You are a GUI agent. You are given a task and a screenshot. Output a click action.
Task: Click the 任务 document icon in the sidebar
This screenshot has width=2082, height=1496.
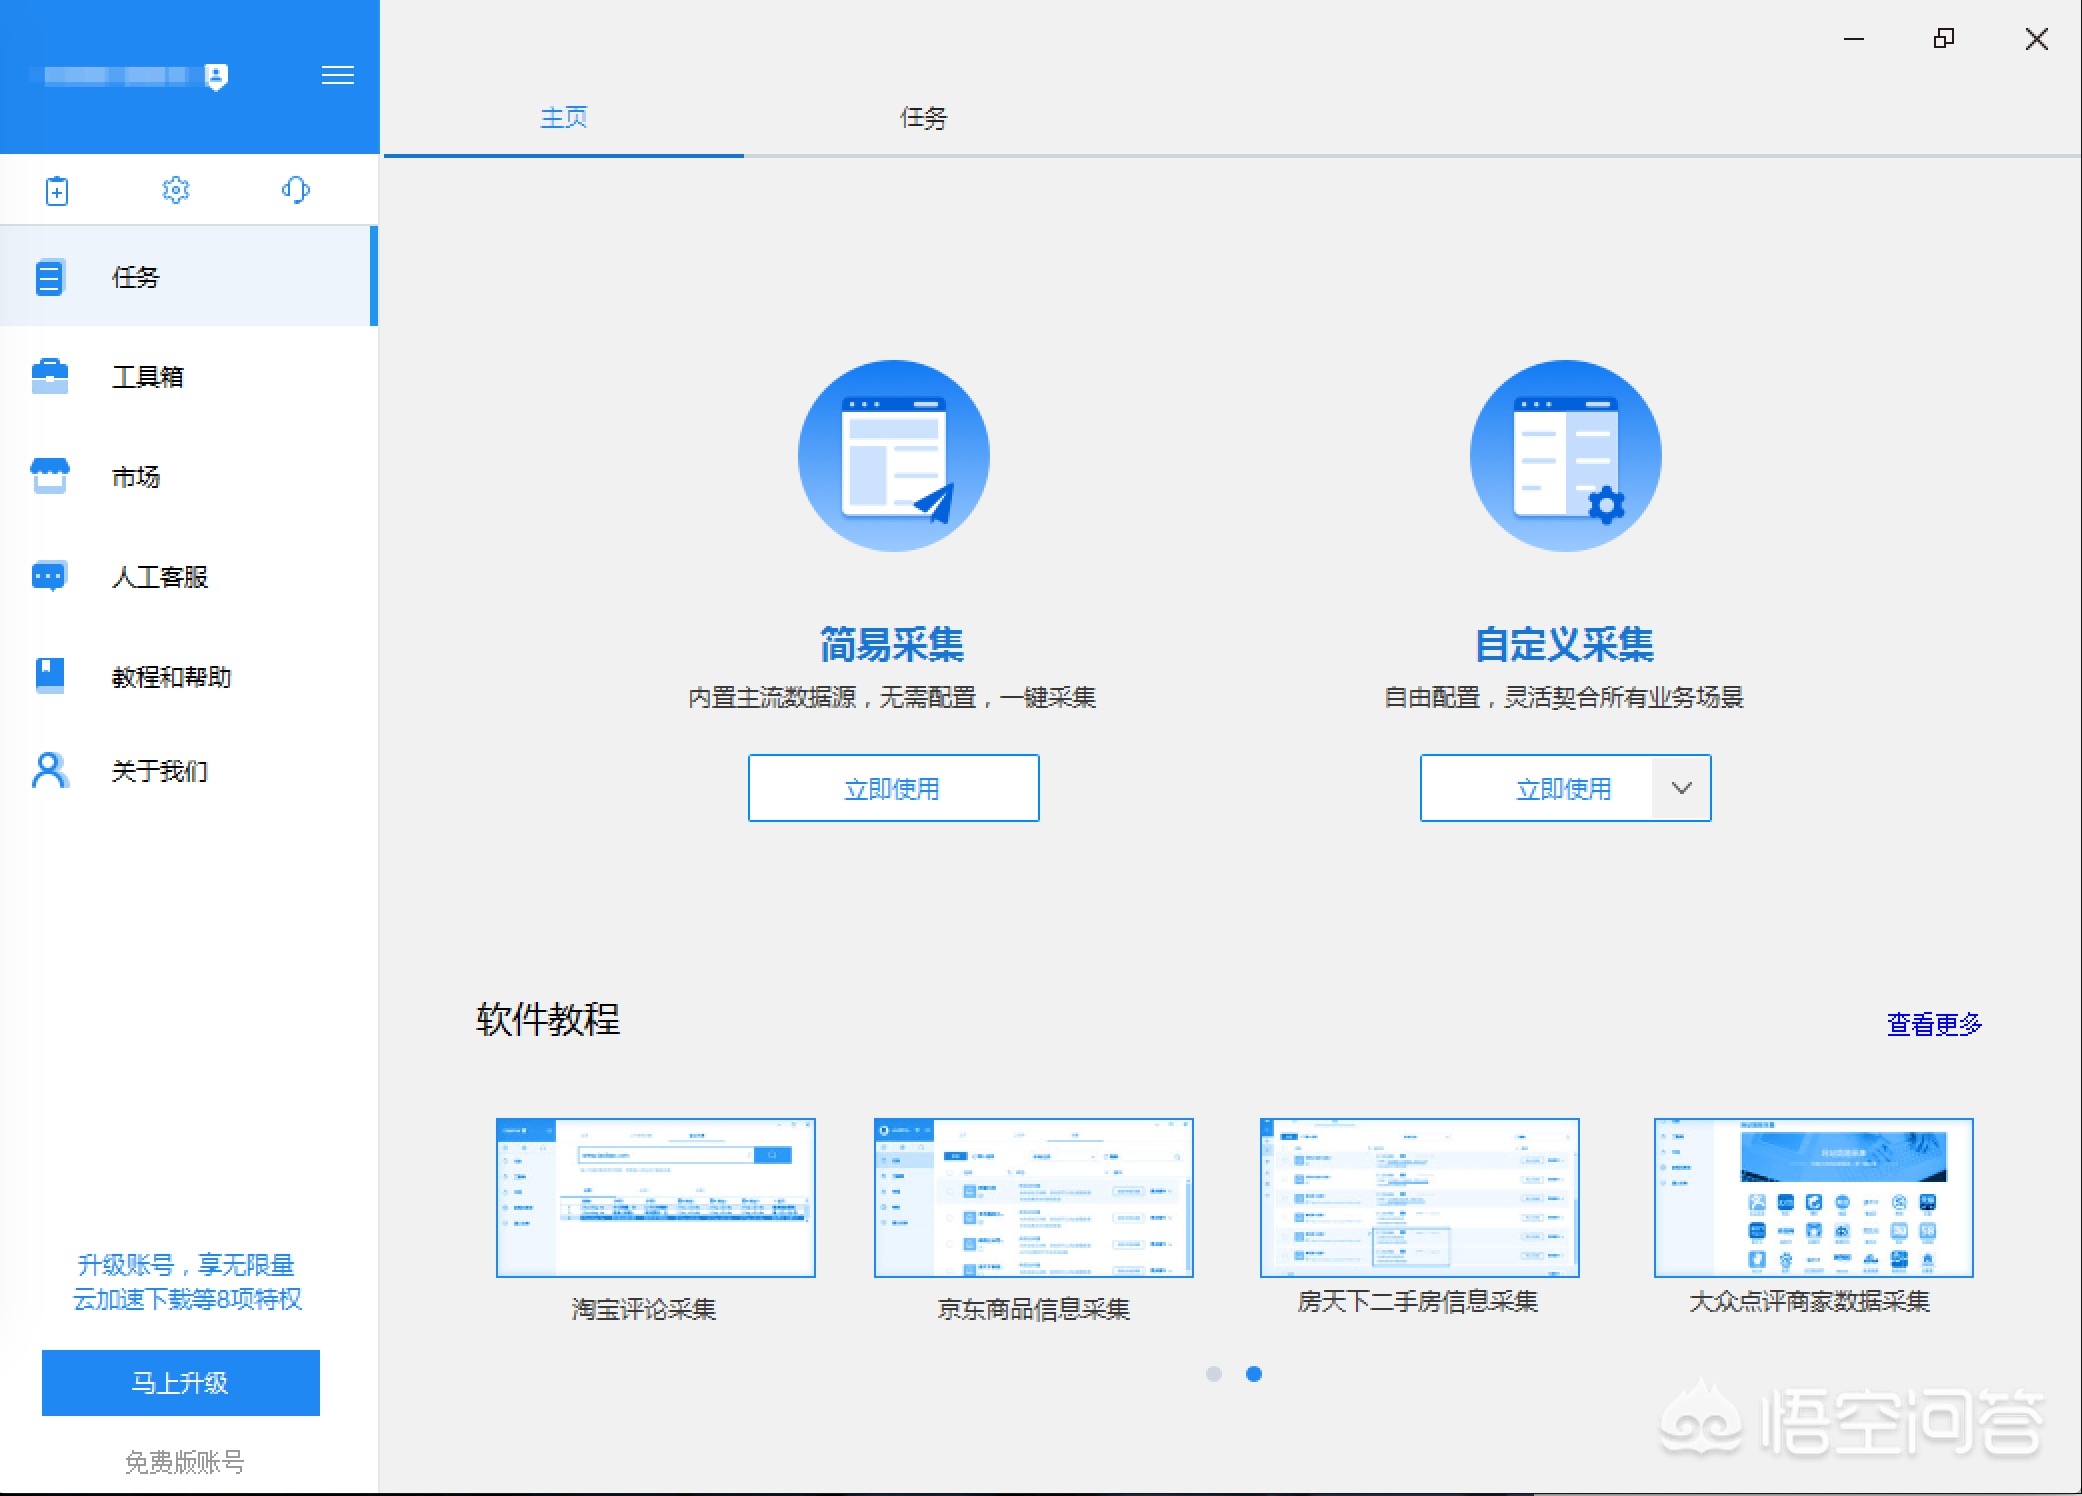(x=49, y=277)
